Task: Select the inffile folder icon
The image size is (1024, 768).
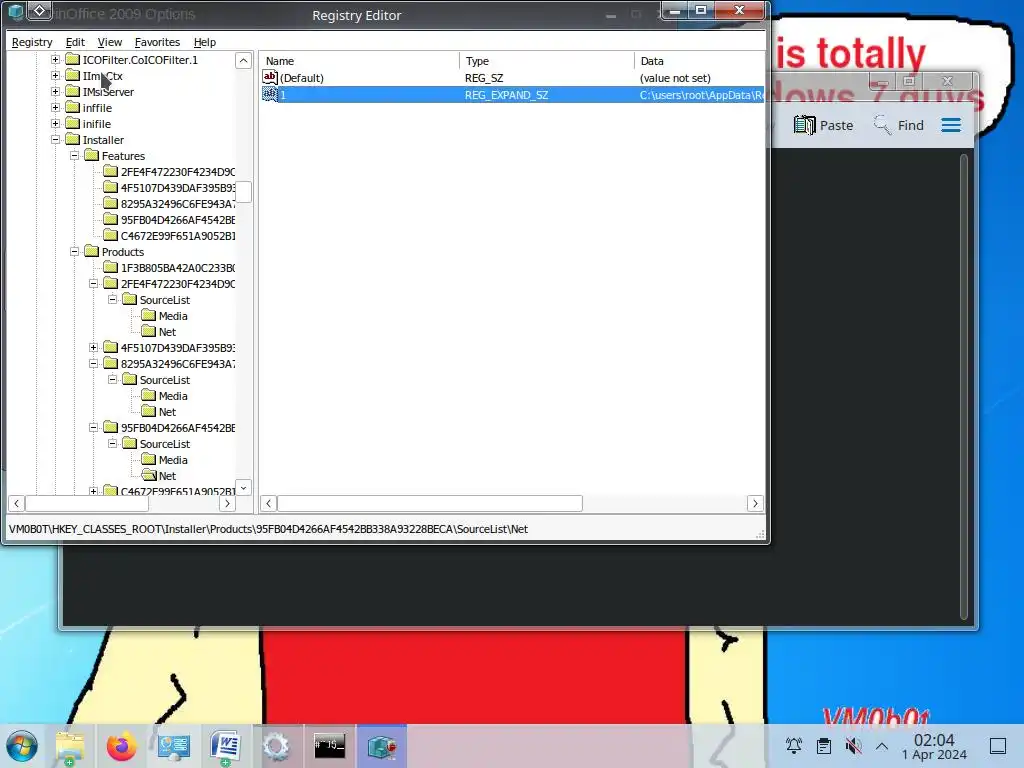Action: 72,107
